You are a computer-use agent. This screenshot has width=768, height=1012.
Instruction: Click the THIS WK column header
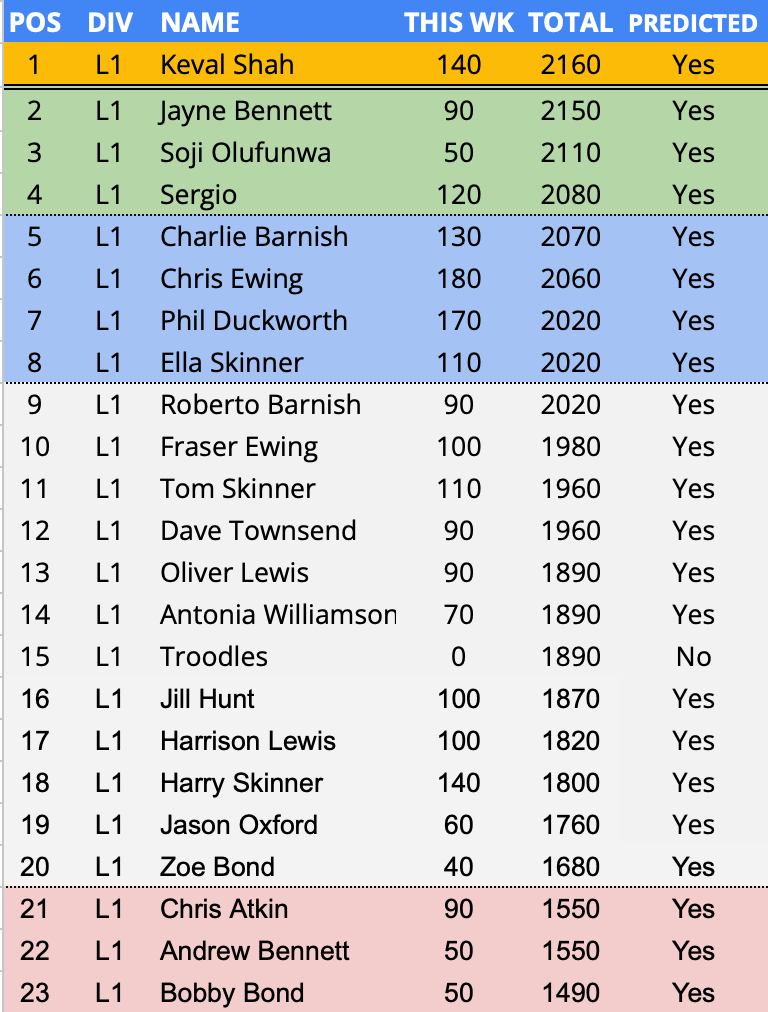[x=459, y=23]
